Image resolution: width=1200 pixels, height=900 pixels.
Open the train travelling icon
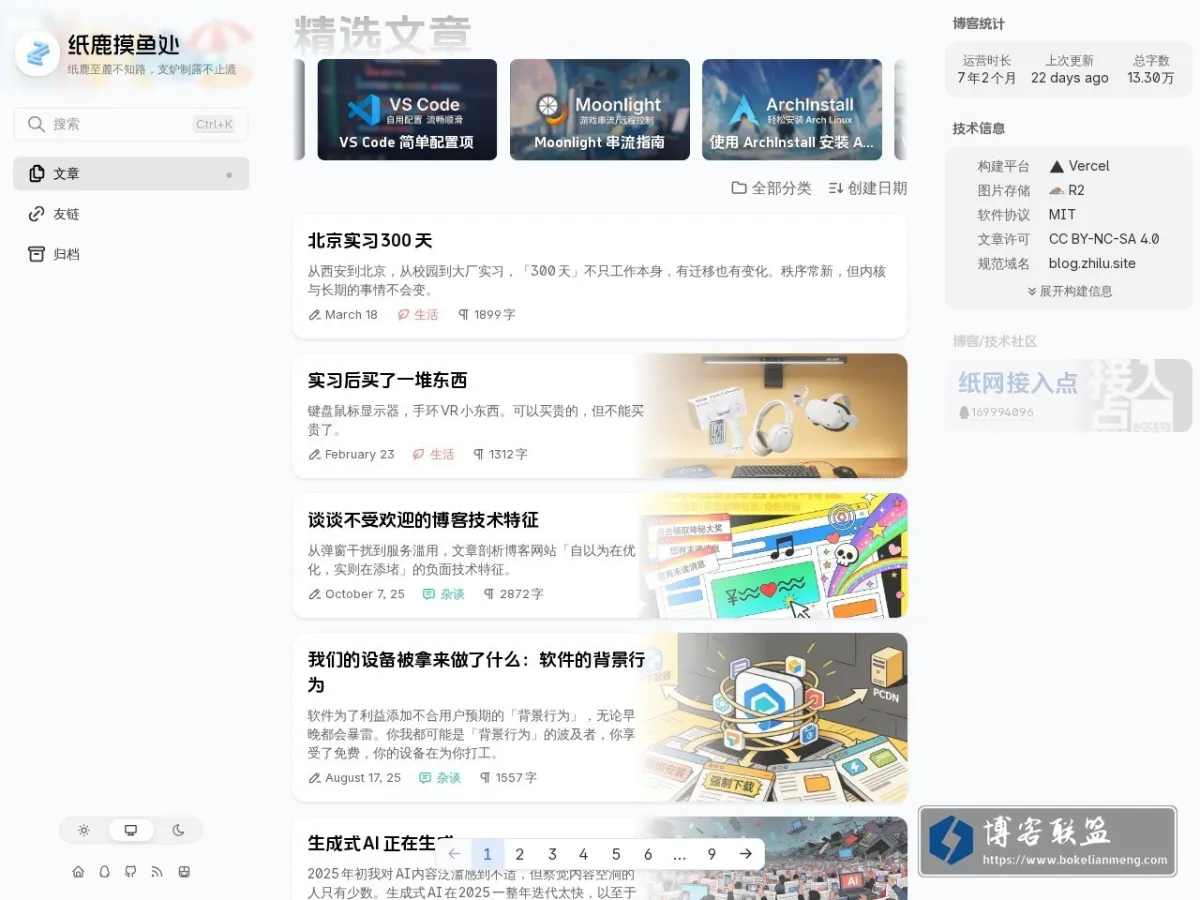(184, 872)
